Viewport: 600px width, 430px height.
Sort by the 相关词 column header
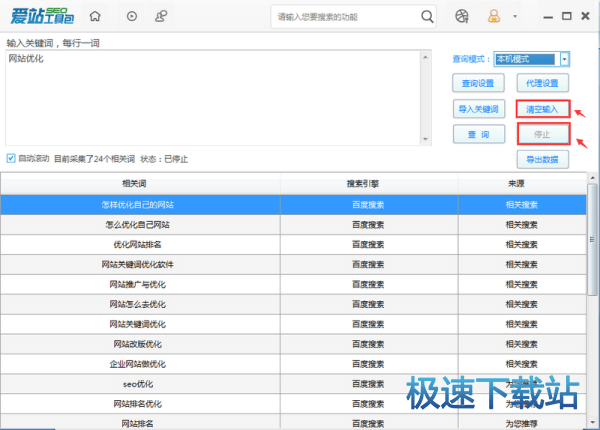click(x=135, y=184)
